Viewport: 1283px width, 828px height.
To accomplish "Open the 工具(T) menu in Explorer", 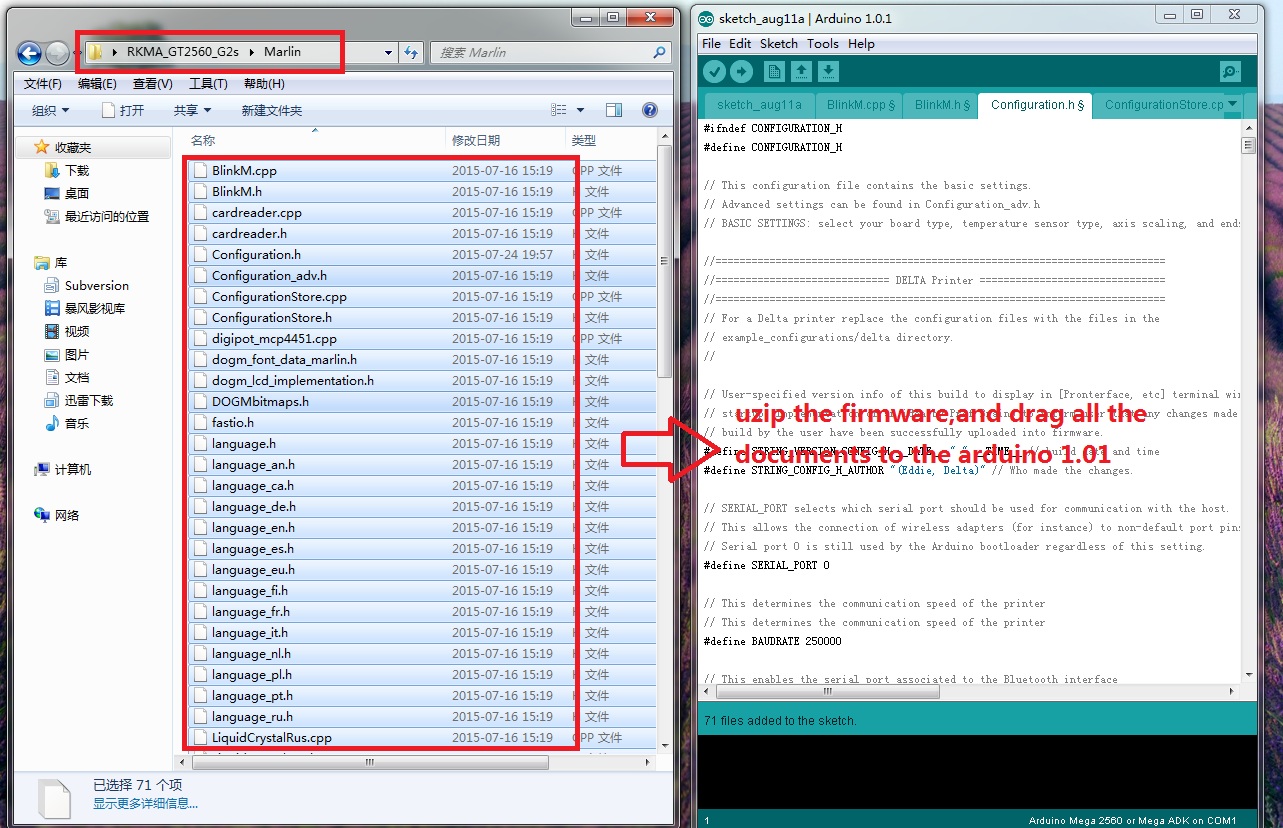I will 208,84.
